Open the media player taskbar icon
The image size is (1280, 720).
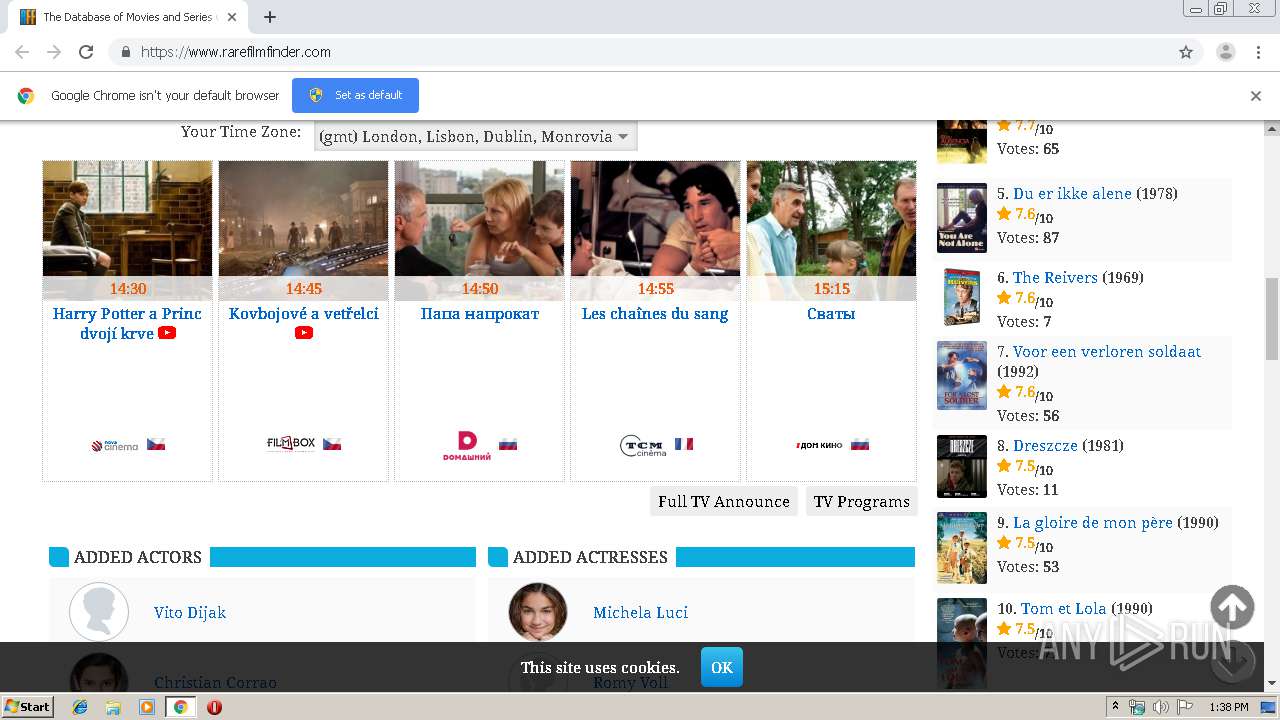[147, 707]
